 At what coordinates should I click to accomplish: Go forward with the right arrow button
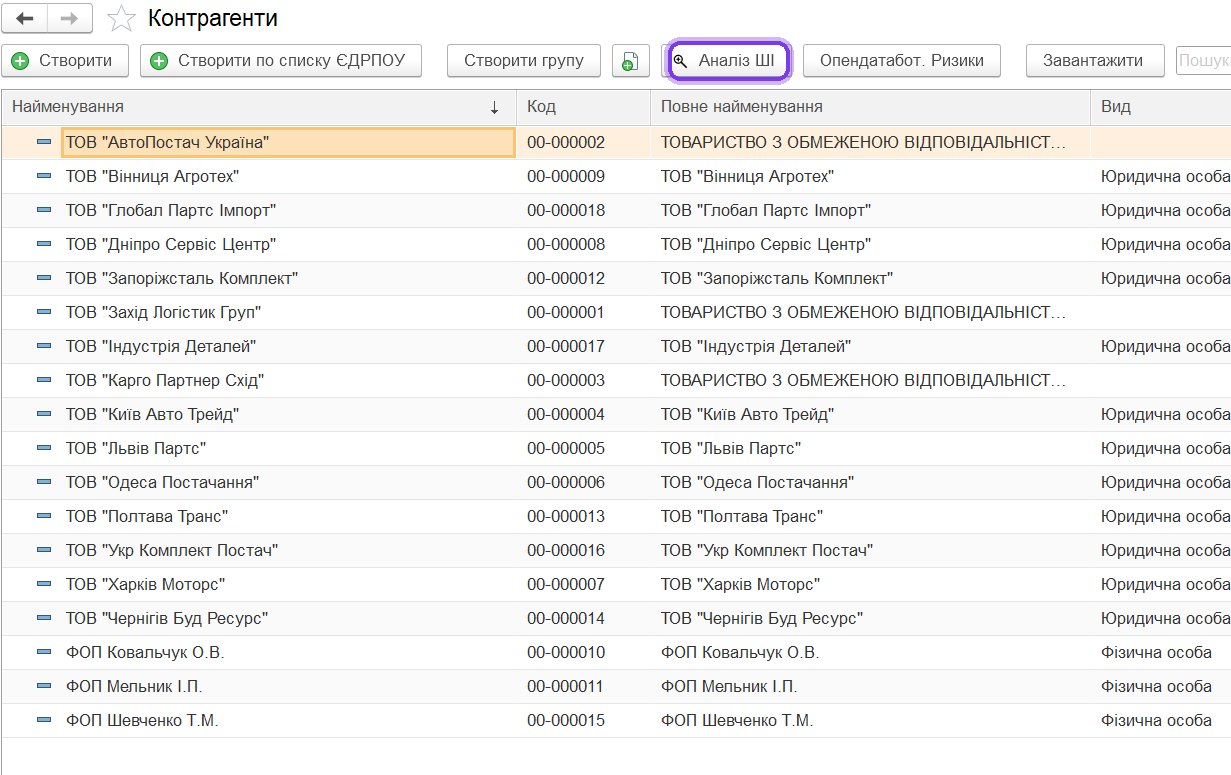69,18
